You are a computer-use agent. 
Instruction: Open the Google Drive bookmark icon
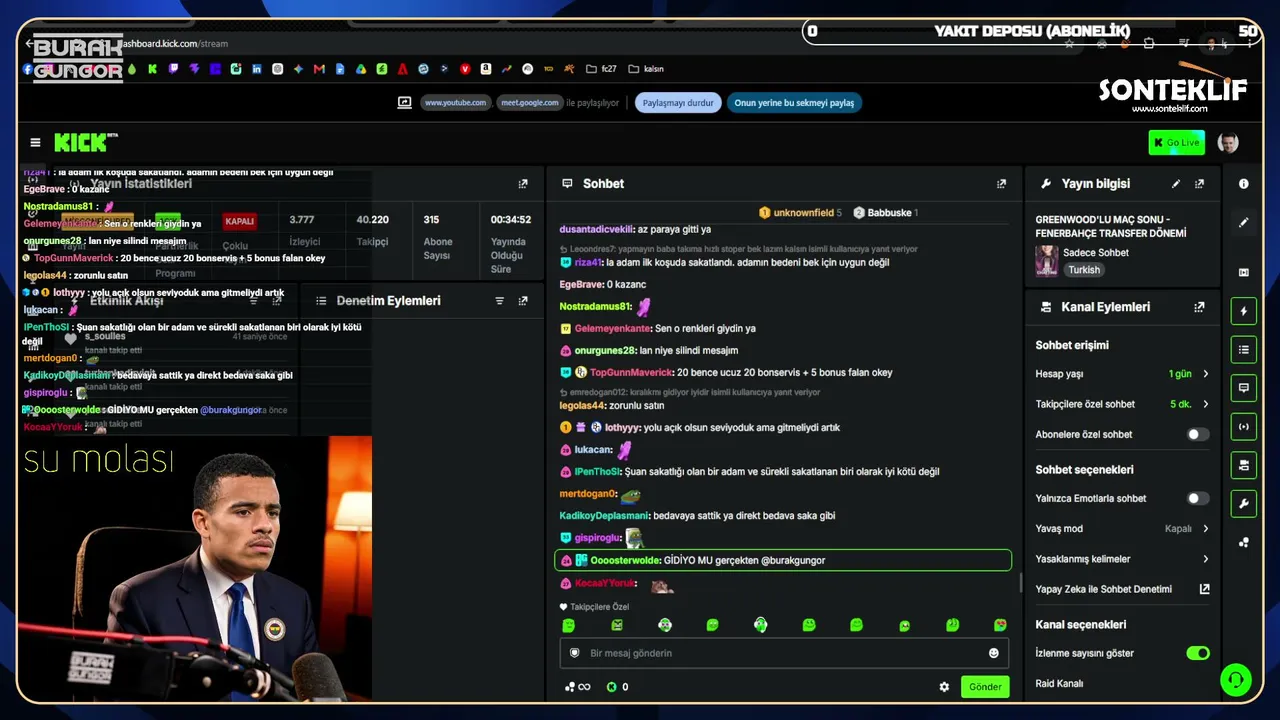tap(361, 69)
